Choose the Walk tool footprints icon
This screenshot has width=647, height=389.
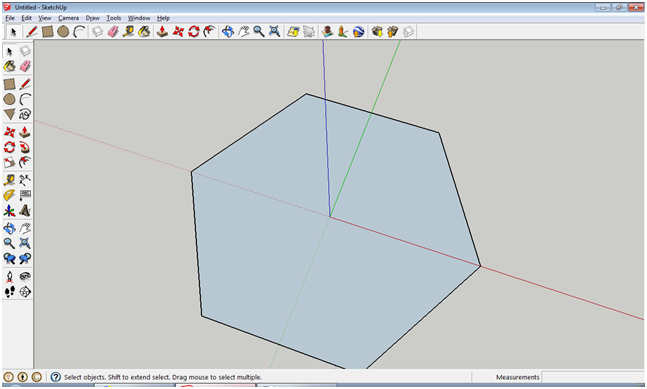point(9,292)
